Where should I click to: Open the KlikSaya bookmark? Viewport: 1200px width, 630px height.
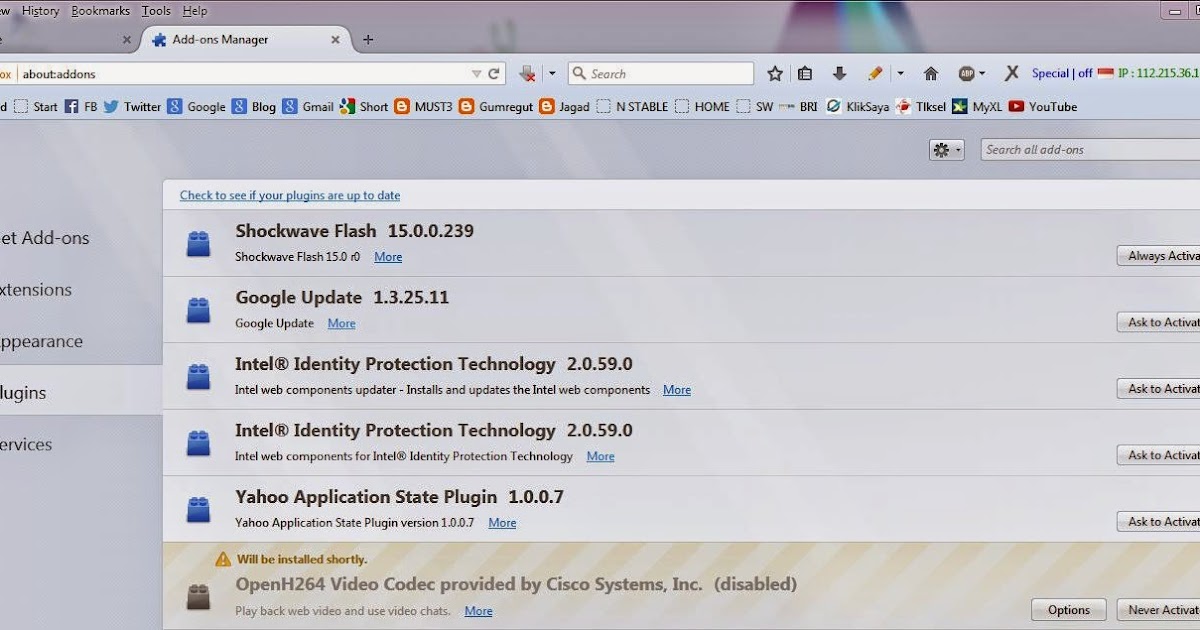tap(858, 107)
